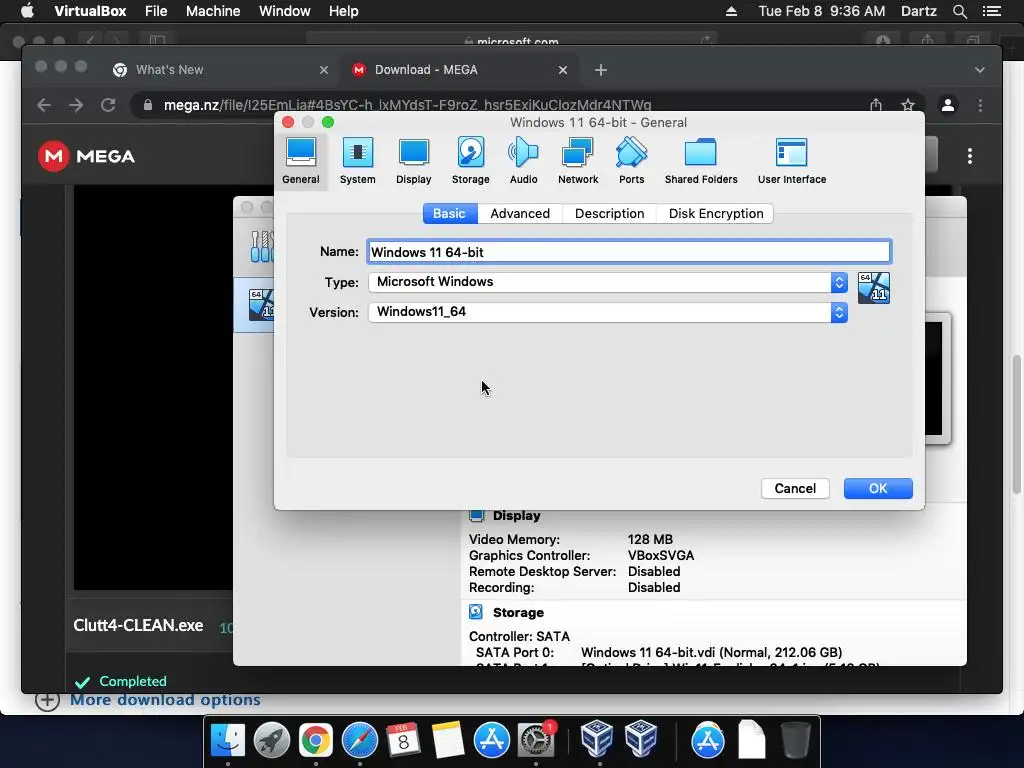The image size is (1024, 768).
Task: Open Calendar from the dock
Action: [x=404, y=741]
